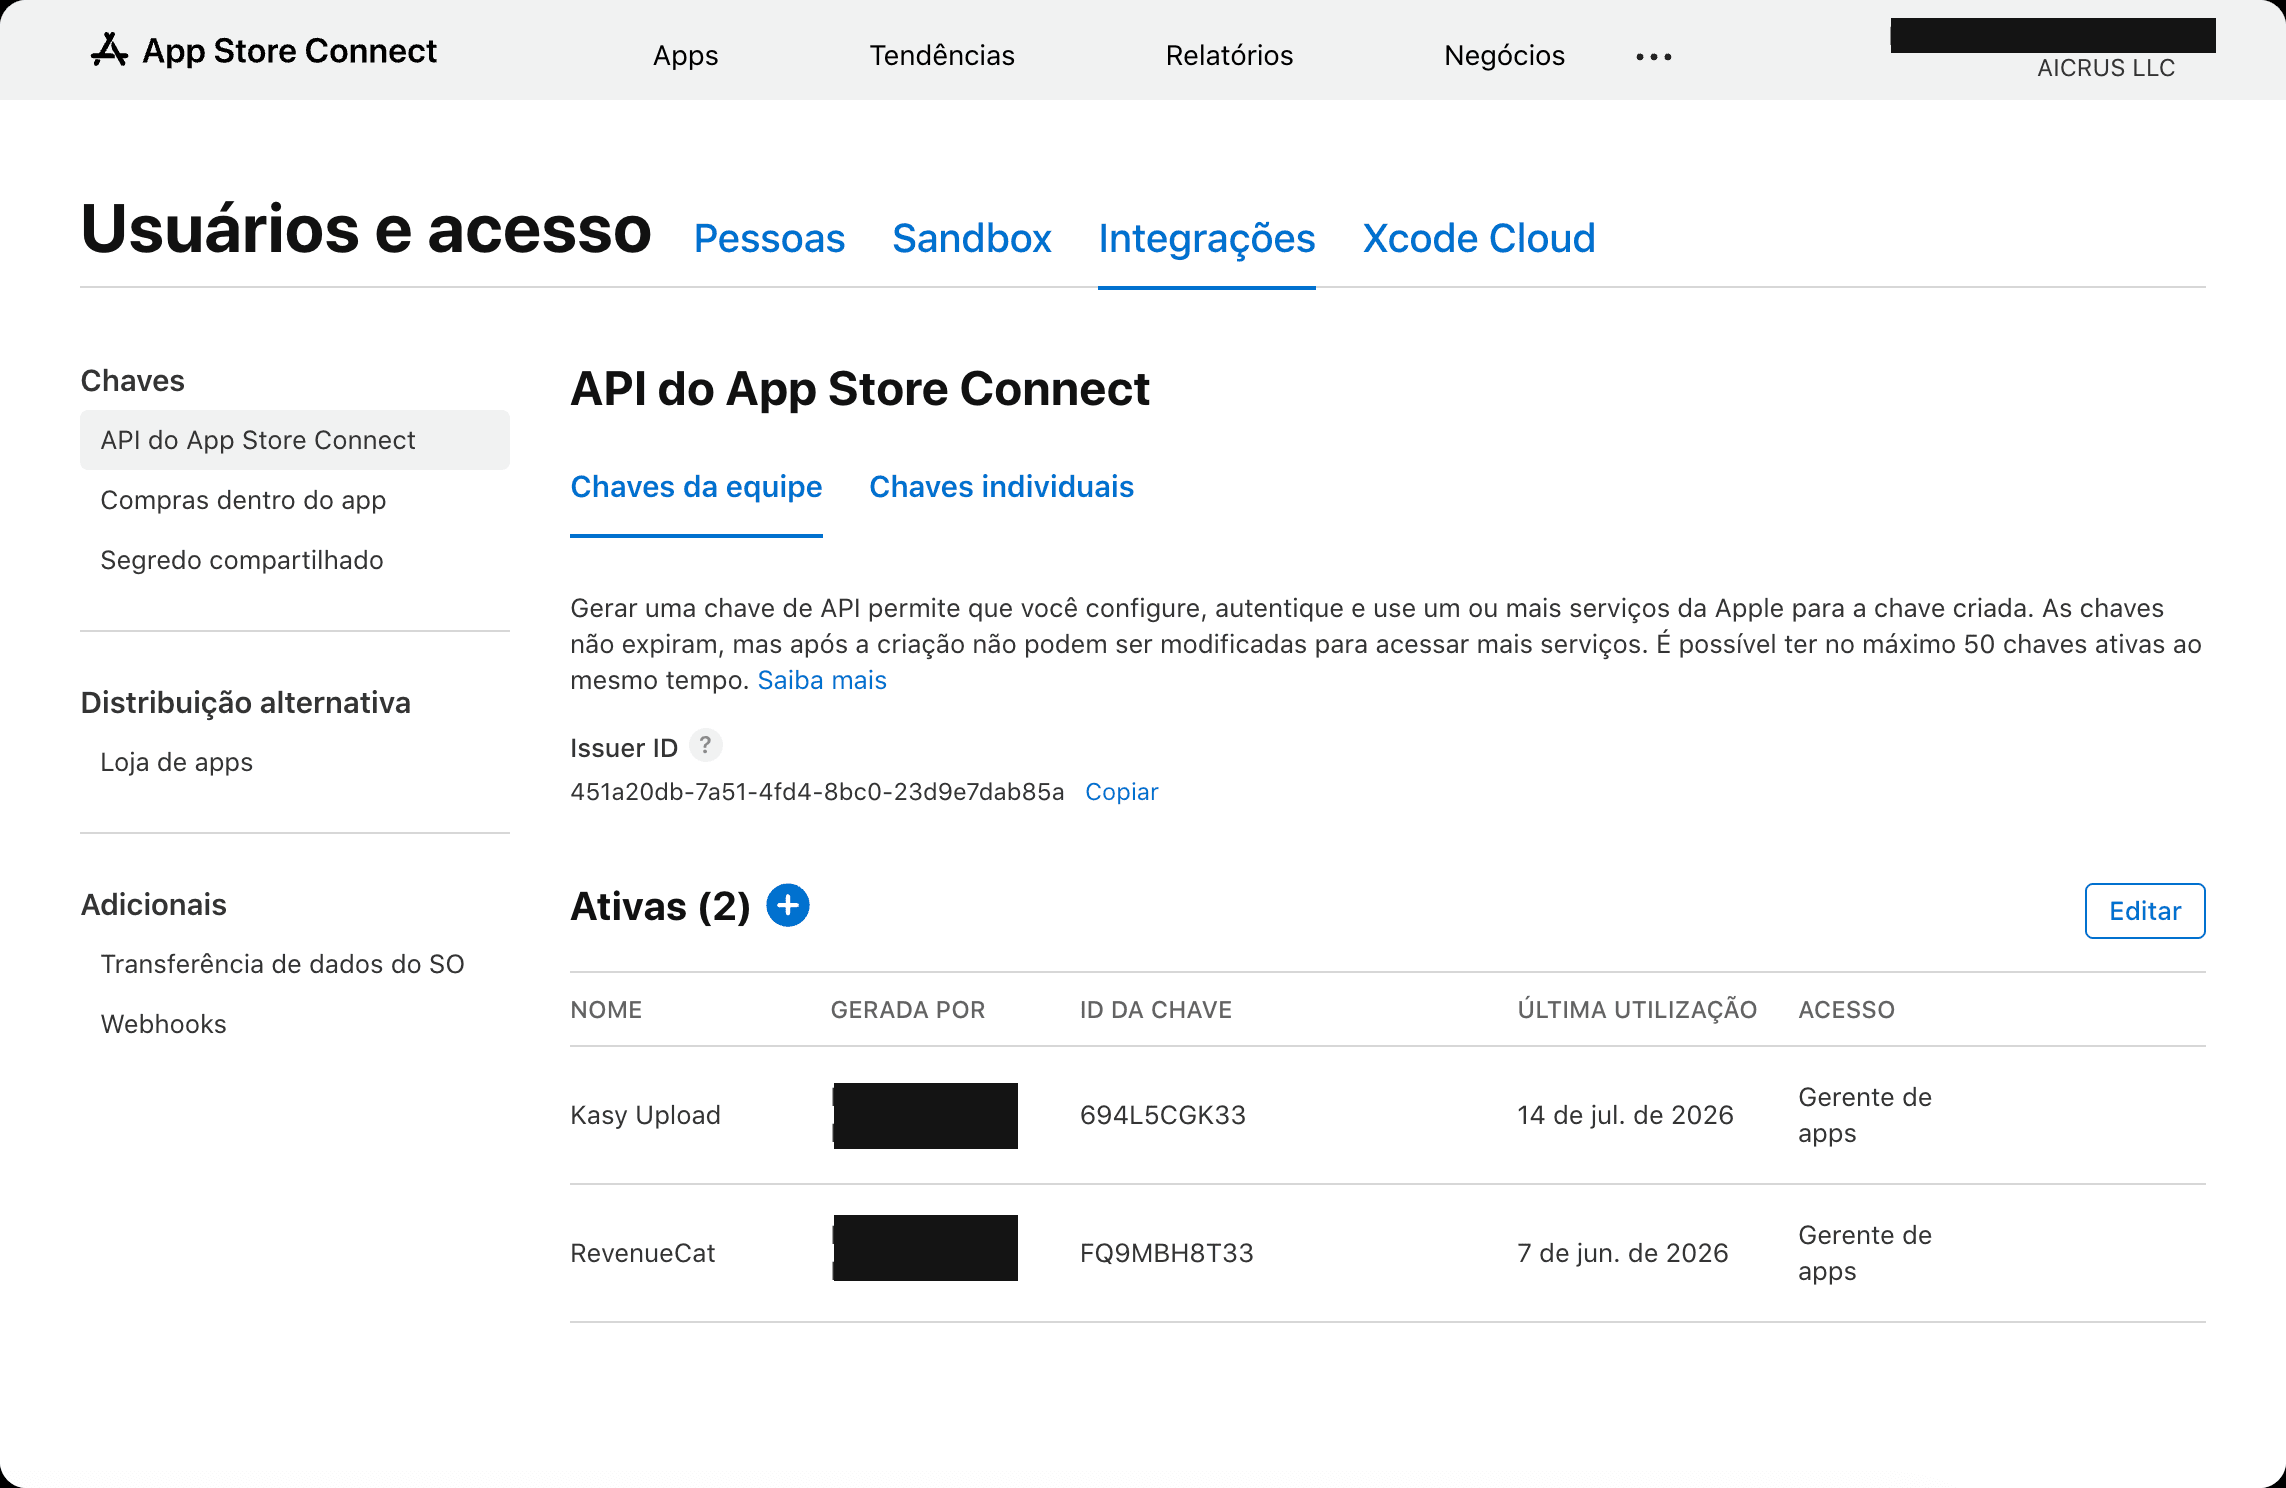Click the Kasy Upload key name
2286x1488 pixels.
pos(645,1115)
